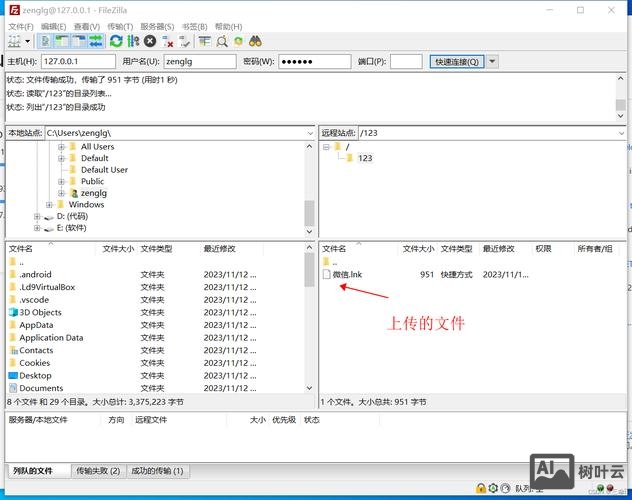Image resolution: width=632 pixels, height=500 pixels.
Task: Expand the D: drive tree node
Action: [x=38, y=216]
